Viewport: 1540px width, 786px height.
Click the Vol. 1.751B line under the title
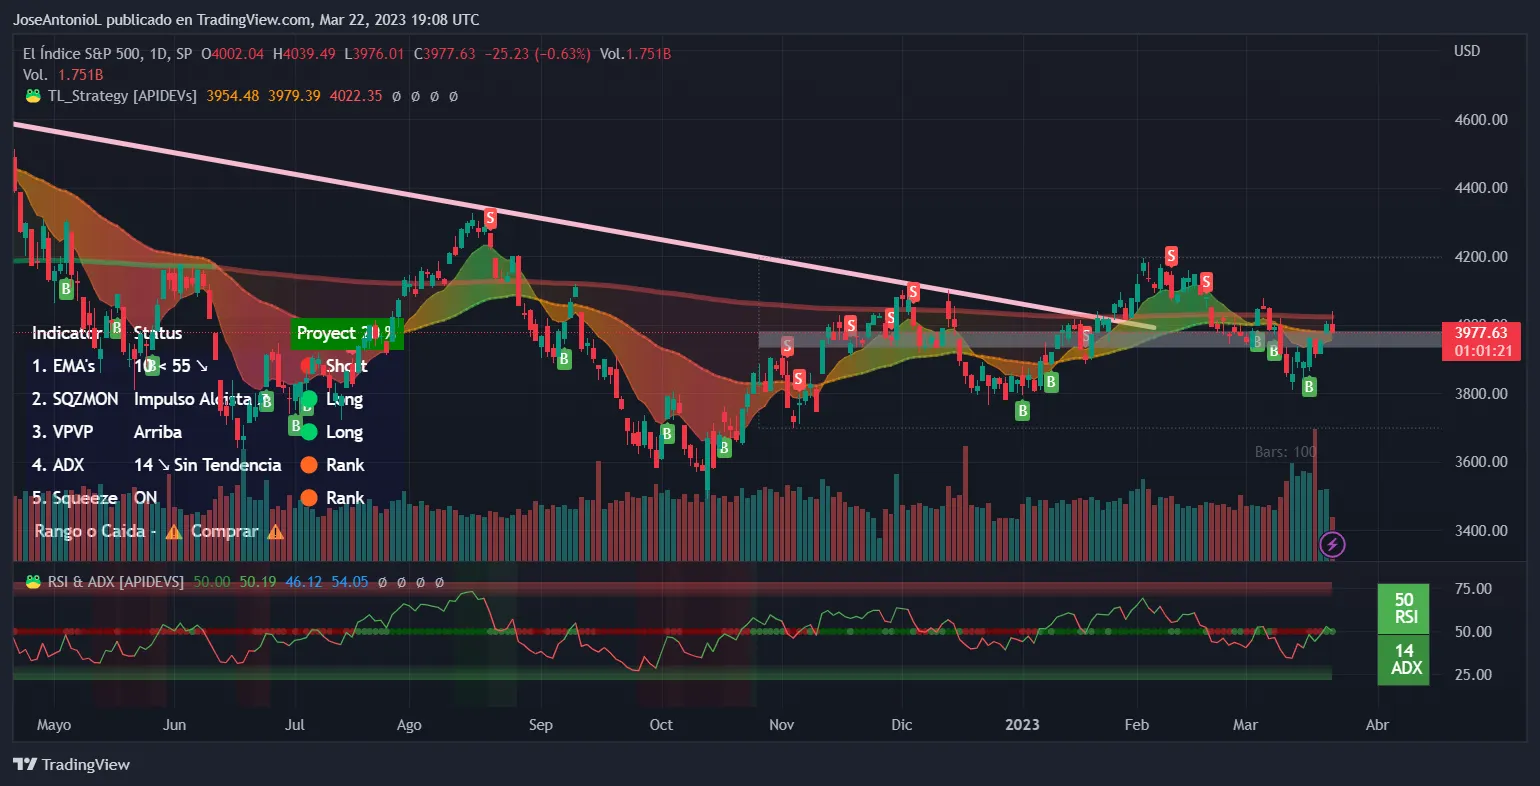tap(63, 75)
